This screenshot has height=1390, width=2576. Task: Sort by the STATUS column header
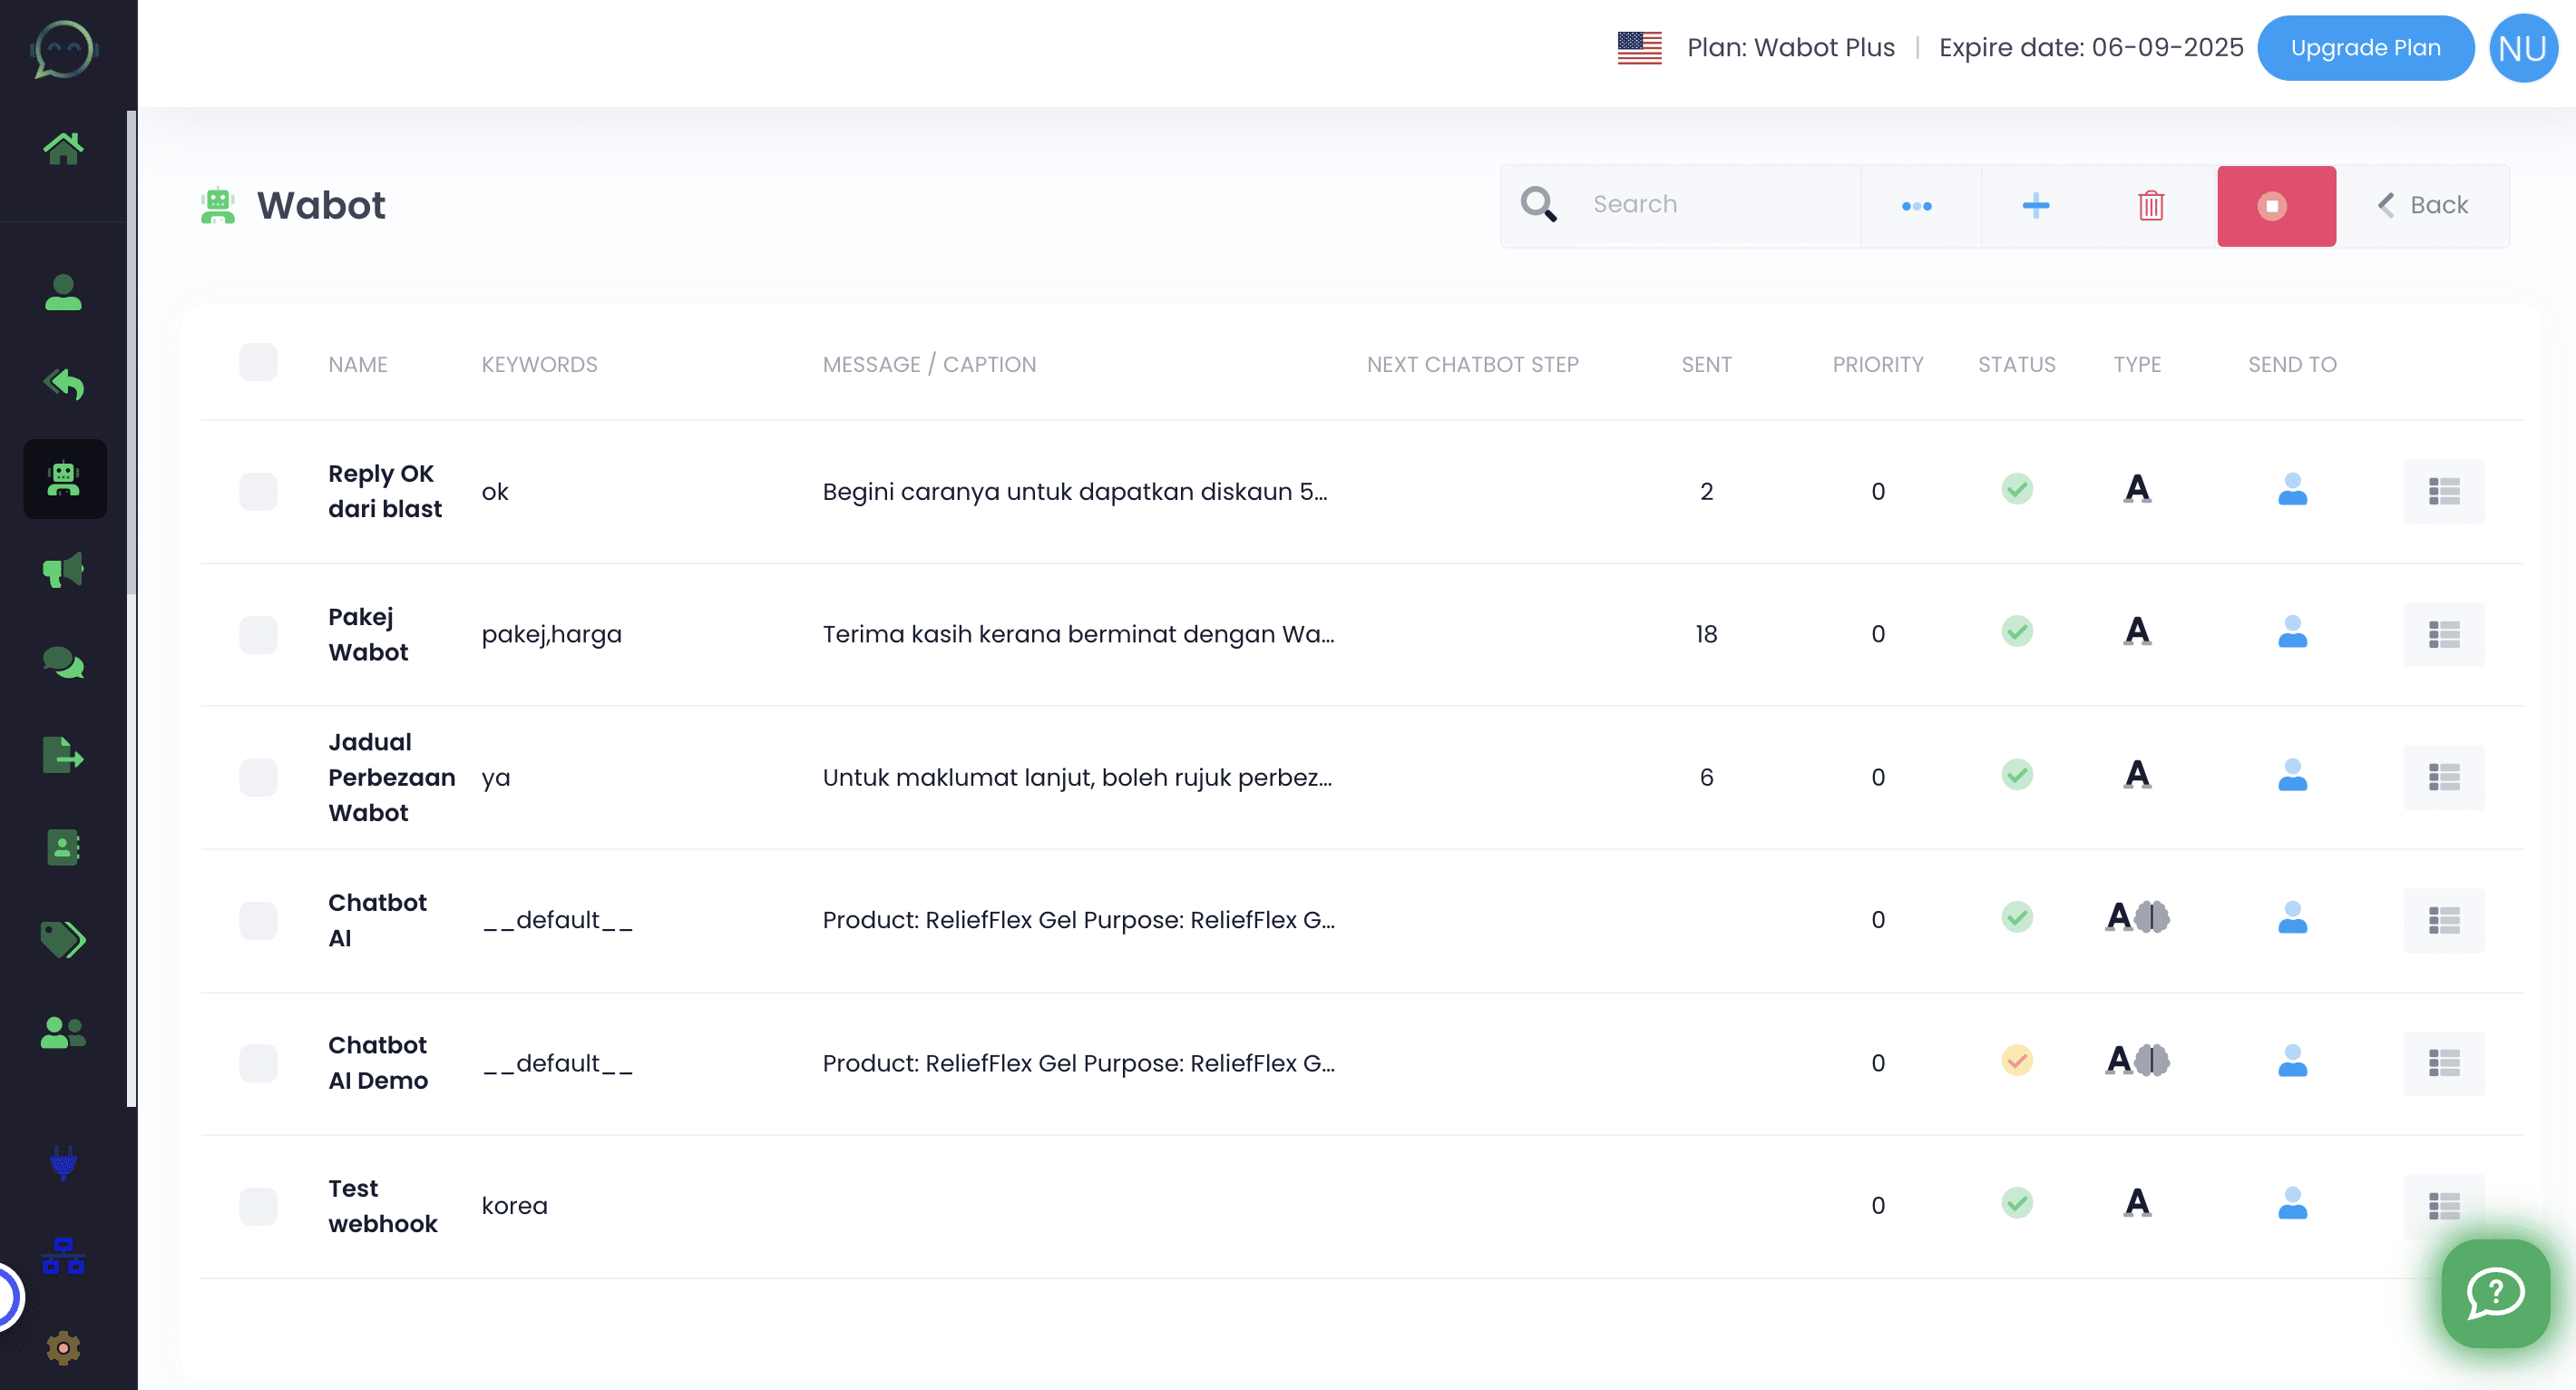pyautogui.click(x=2016, y=365)
